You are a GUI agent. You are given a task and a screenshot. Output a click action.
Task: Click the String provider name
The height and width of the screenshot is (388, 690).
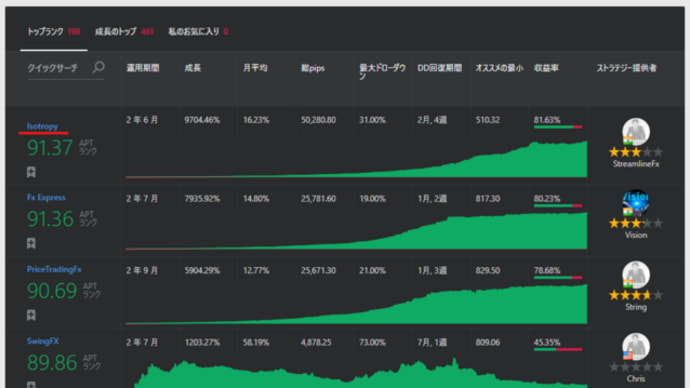point(636,307)
